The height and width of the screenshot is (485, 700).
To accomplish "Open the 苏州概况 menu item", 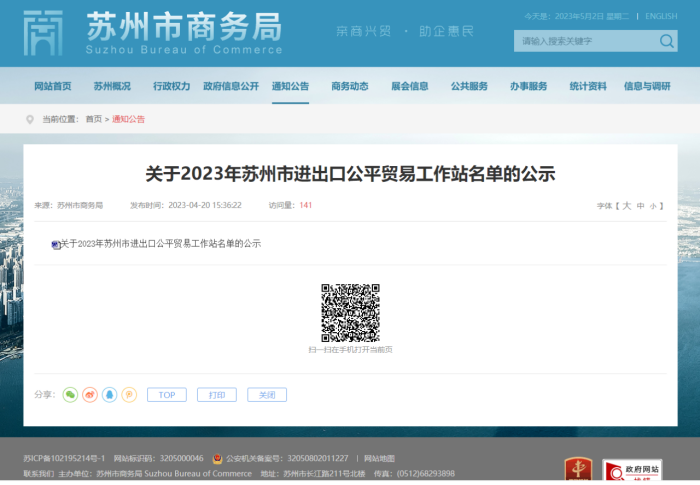I will [112, 86].
